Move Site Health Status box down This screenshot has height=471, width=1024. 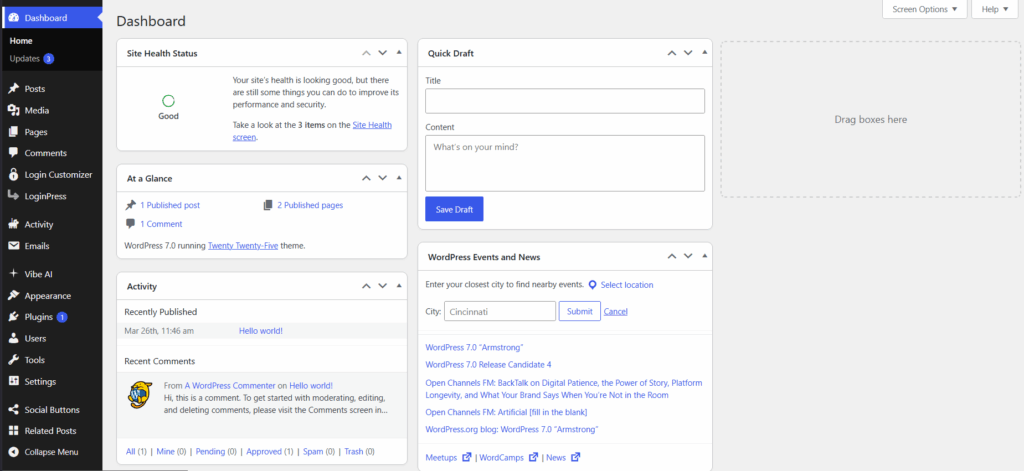[x=383, y=53]
